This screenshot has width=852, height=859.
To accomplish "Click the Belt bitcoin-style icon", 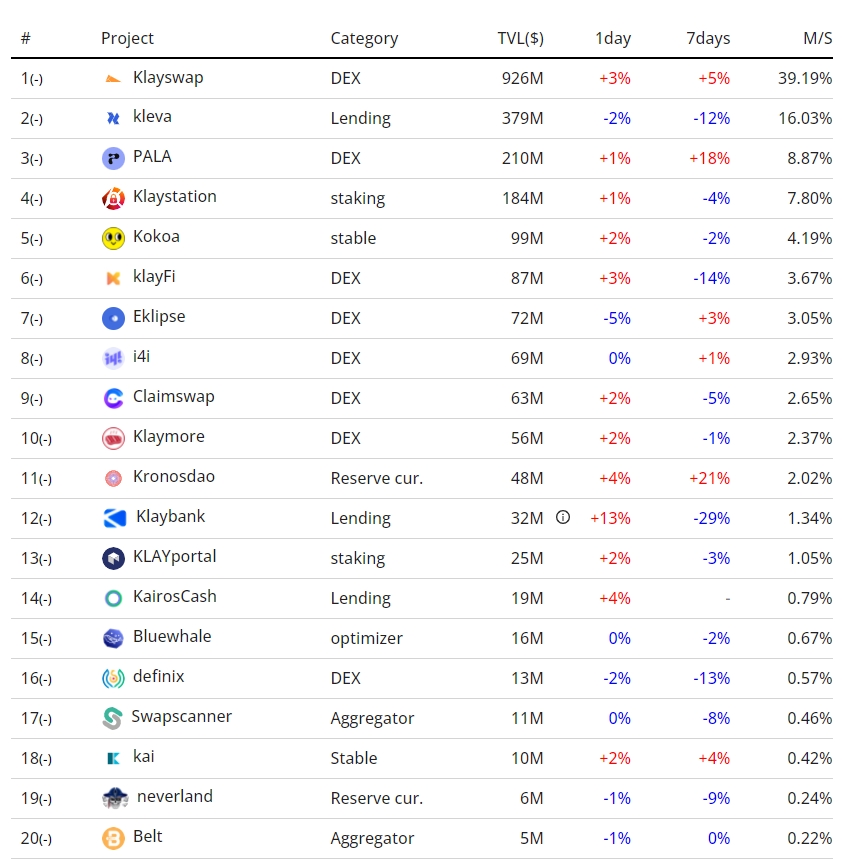I will tap(113, 838).
